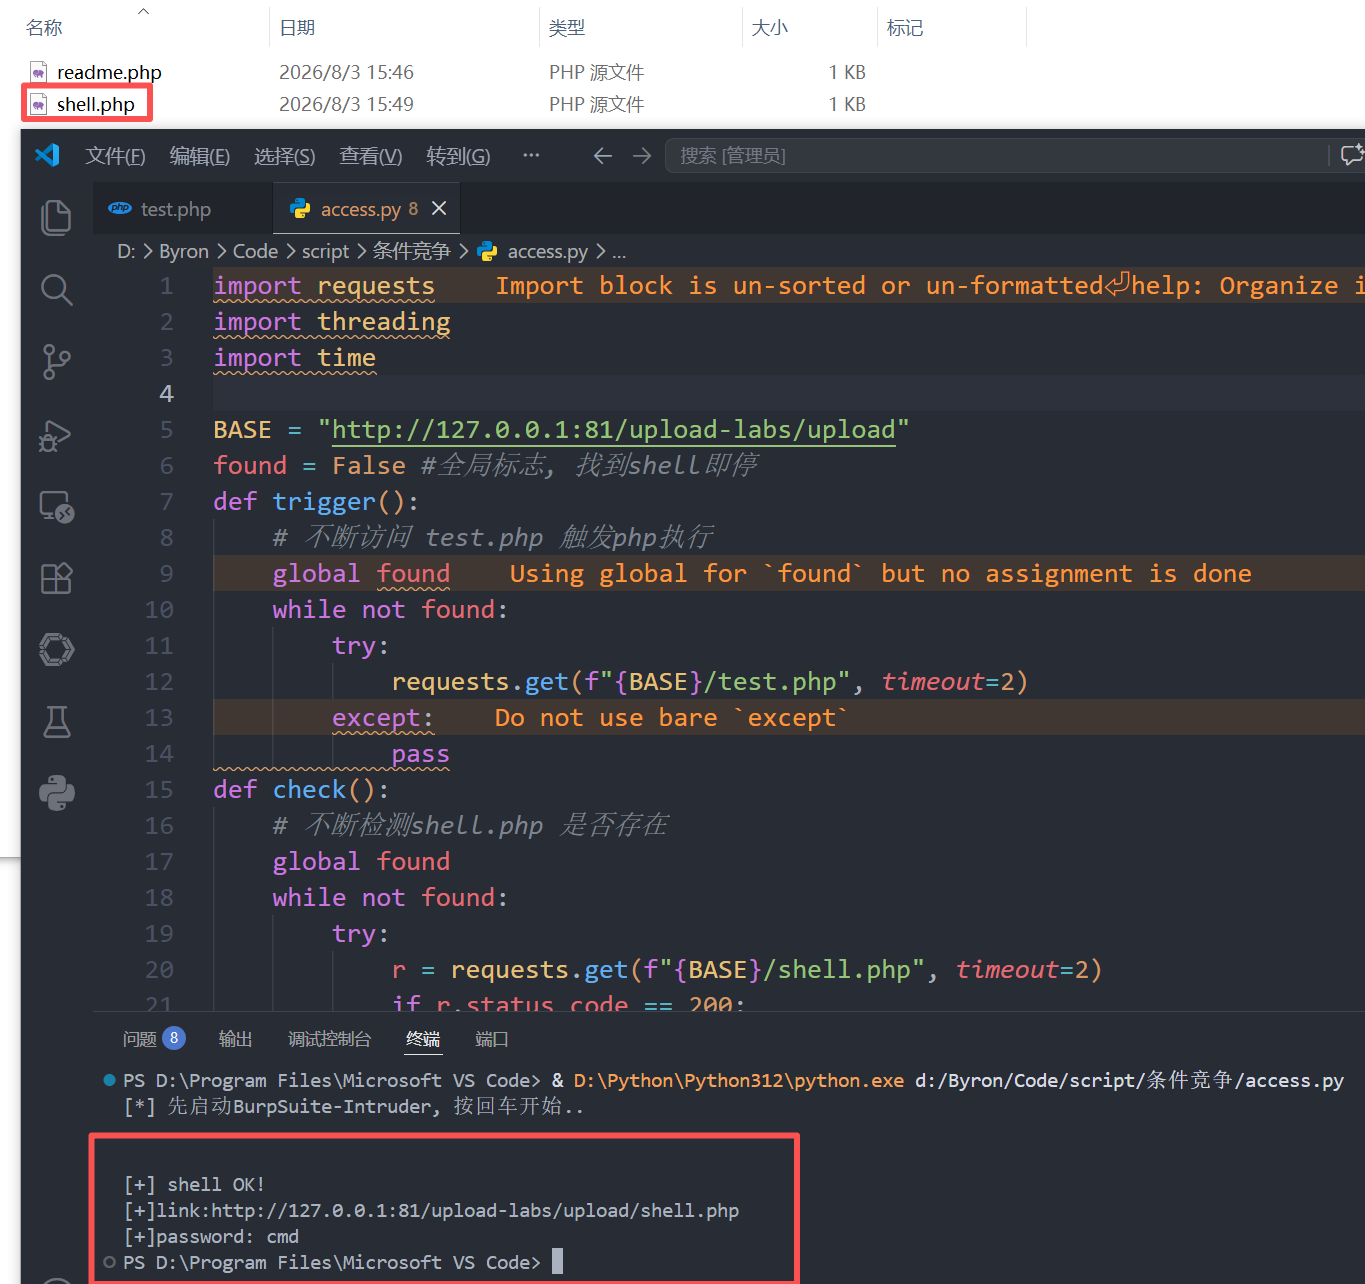Open the 查看(V) menu

click(x=370, y=156)
